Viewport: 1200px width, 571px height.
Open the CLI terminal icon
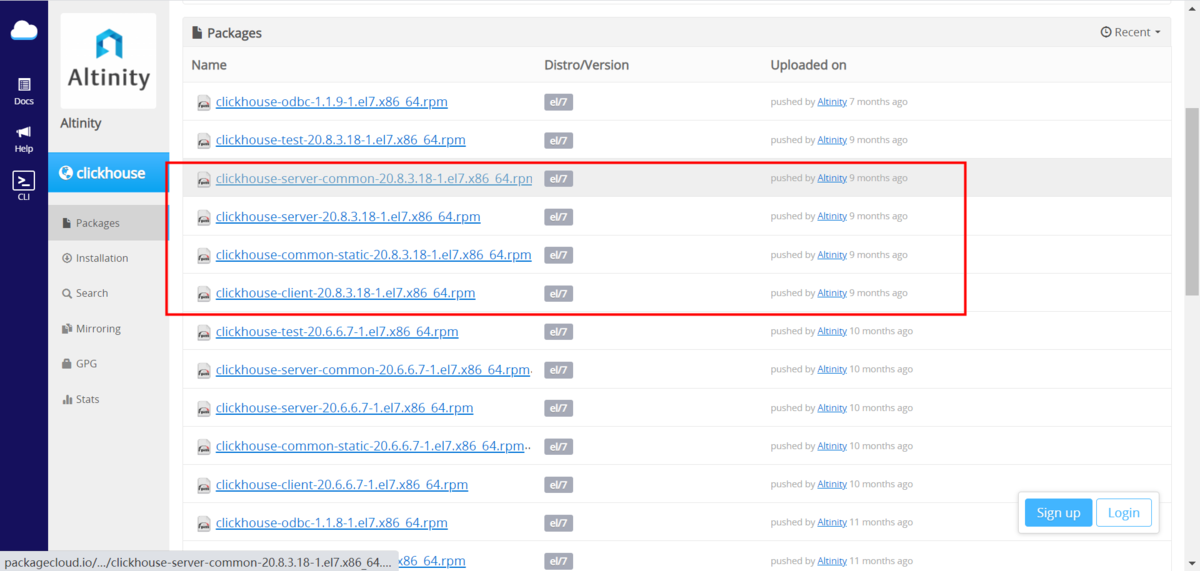pos(24,186)
